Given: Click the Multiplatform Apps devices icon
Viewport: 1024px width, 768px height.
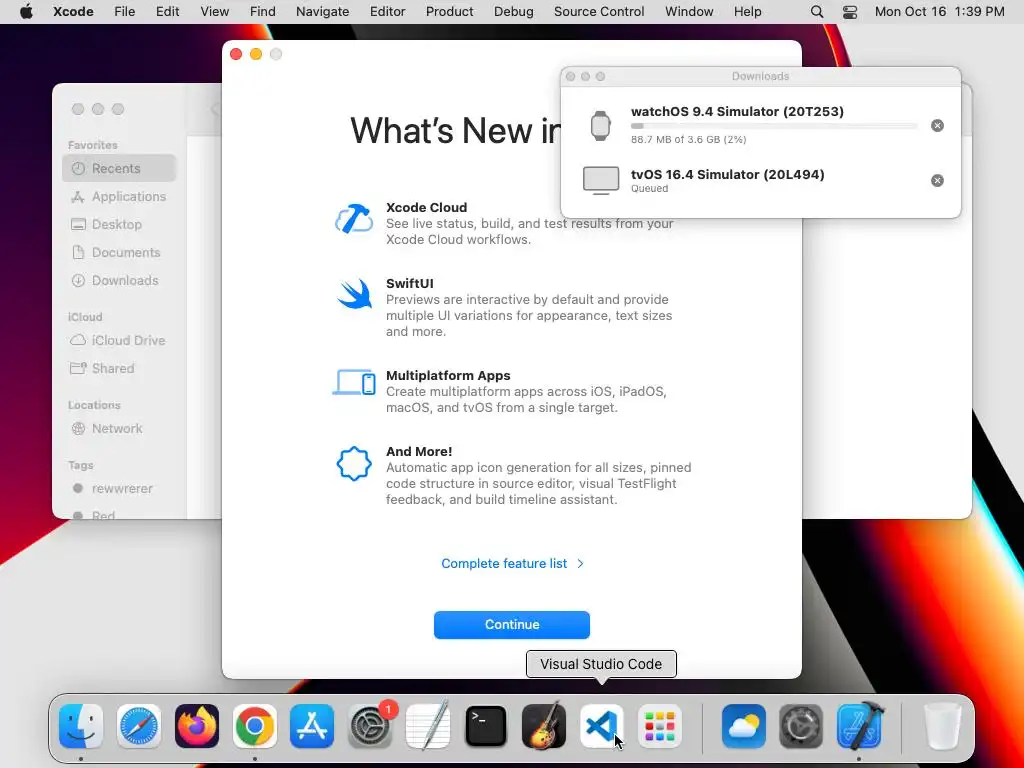Looking at the screenshot, I should tap(354, 383).
